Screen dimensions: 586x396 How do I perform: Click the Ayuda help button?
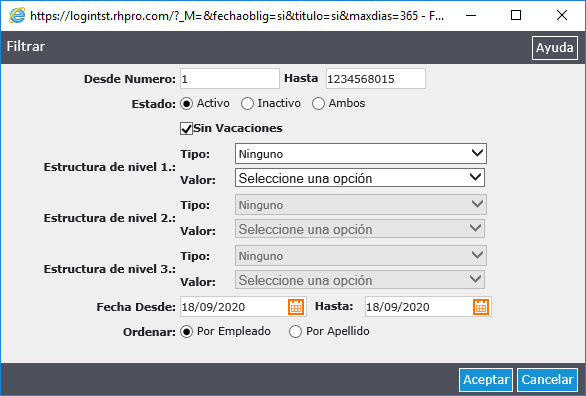[x=555, y=48]
